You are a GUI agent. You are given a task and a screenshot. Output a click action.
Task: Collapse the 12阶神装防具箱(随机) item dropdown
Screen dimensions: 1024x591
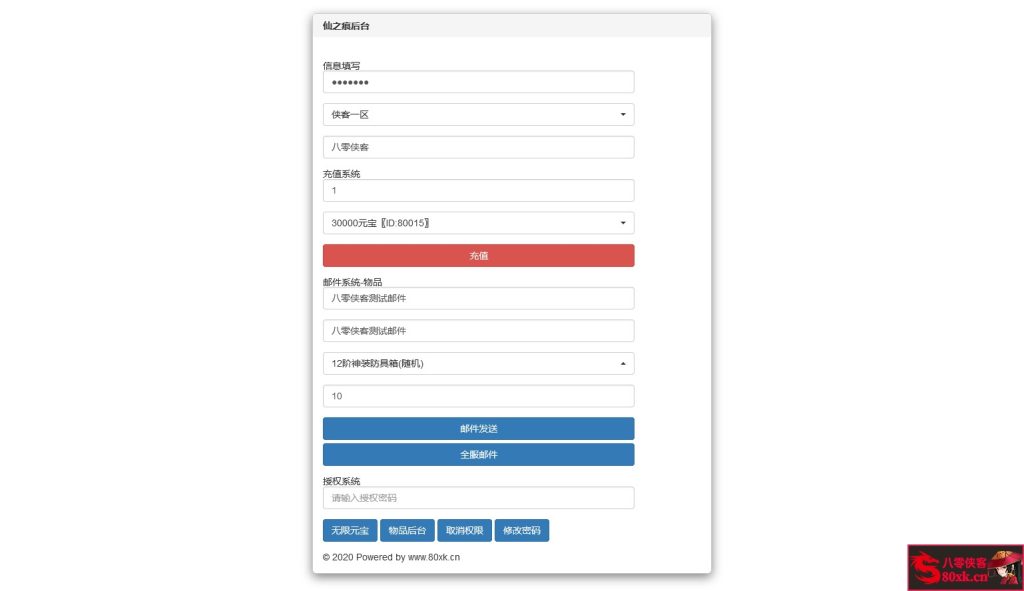[x=478, y=363]
